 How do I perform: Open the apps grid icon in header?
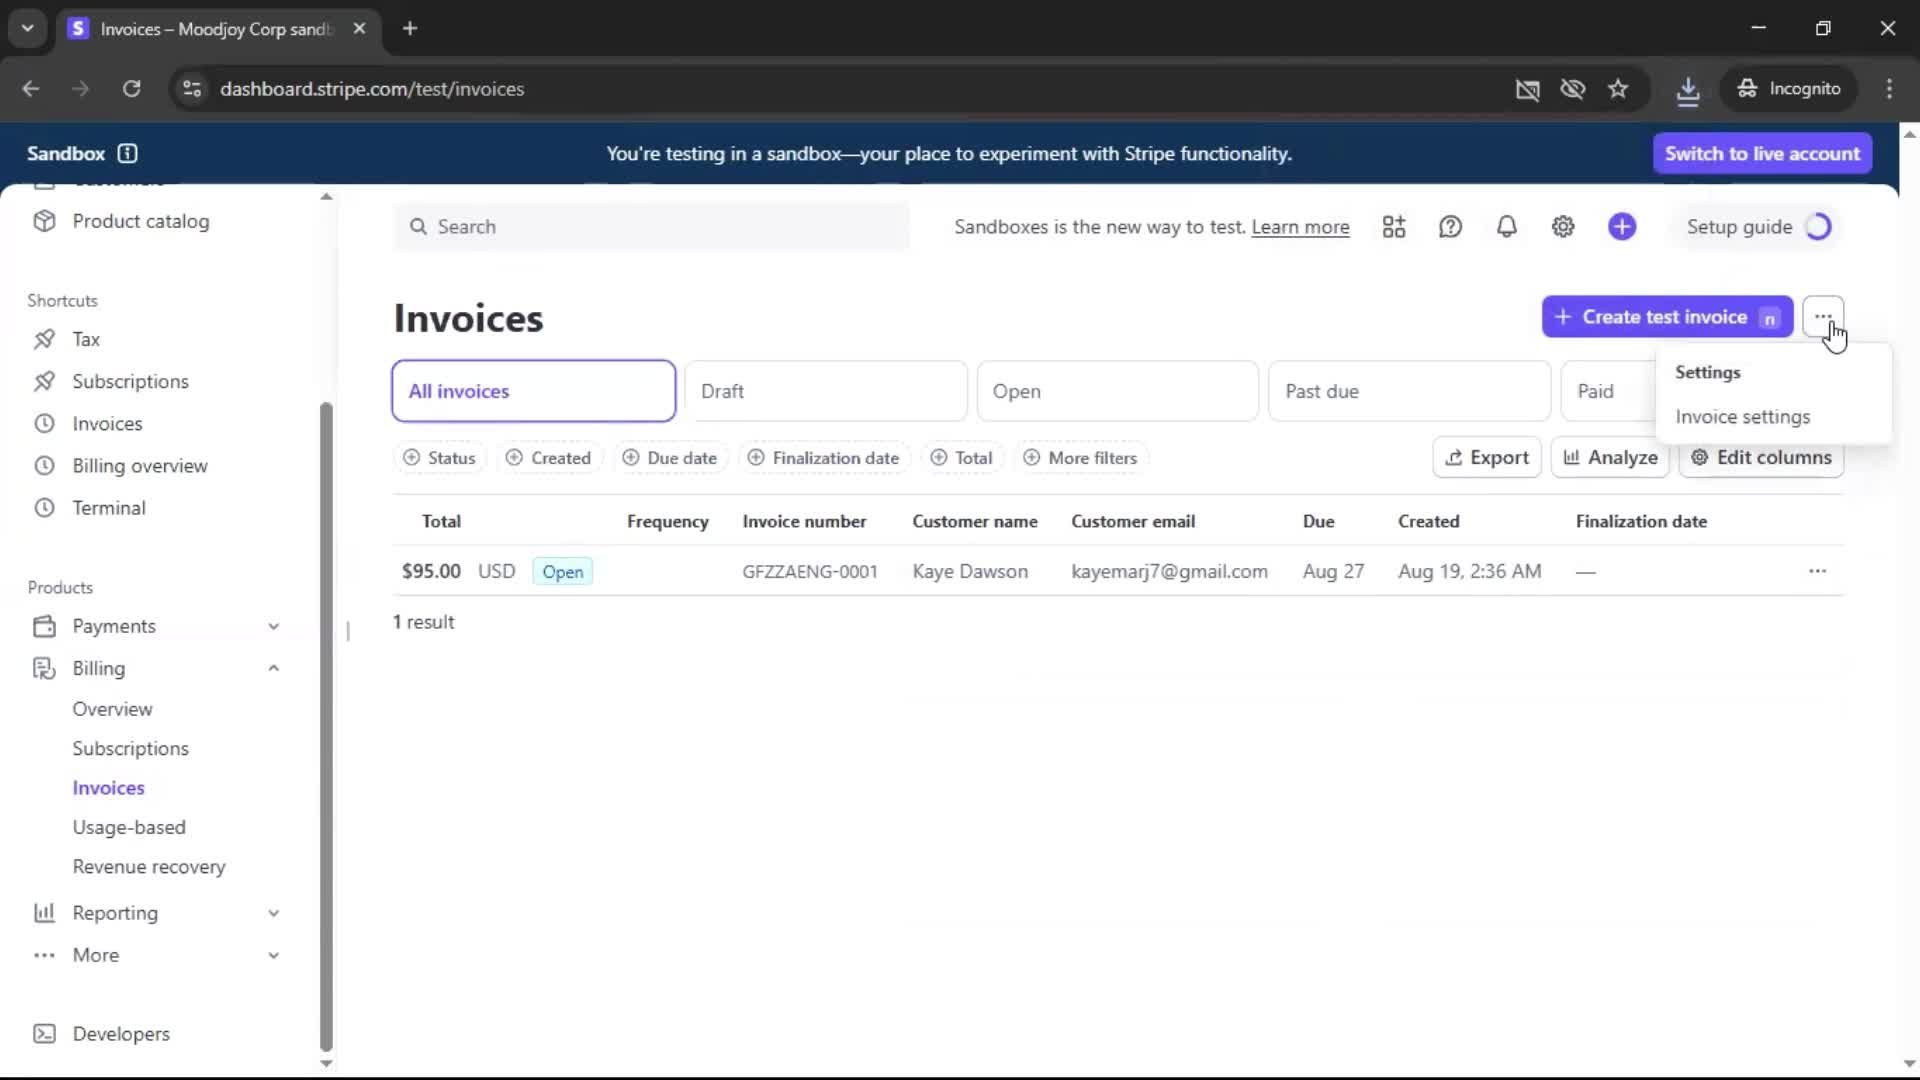click(x=1394, y=227)
